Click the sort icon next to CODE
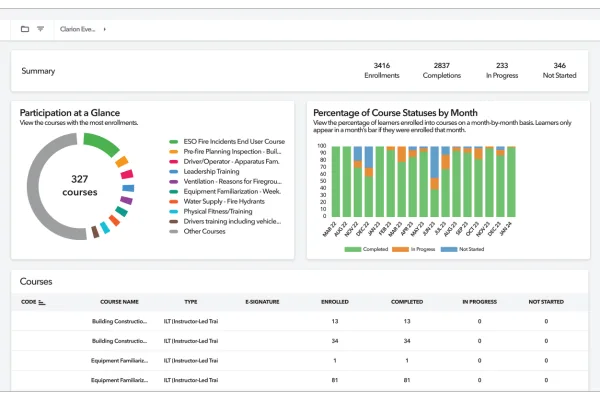This screenshot has height=400, width=600. pos(42,301)
